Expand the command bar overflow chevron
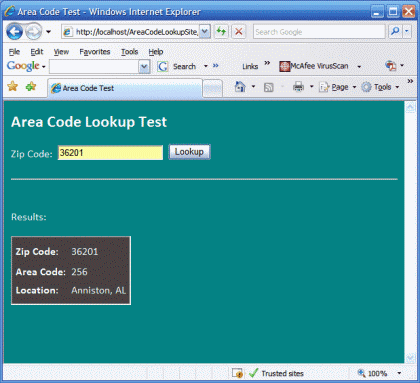This screenshot has height=383, width=420. pos(410,81)
